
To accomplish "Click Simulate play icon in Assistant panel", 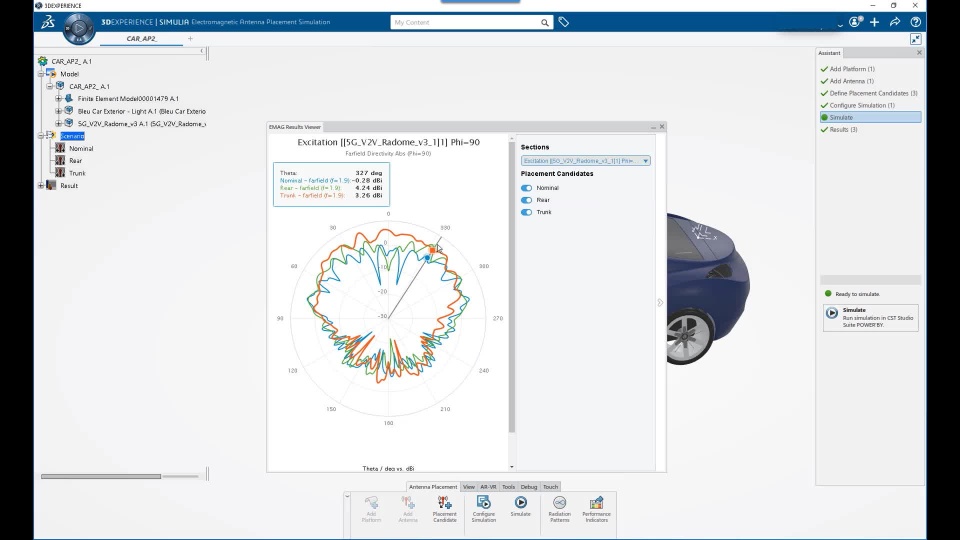I will click(x=831, y=313).
